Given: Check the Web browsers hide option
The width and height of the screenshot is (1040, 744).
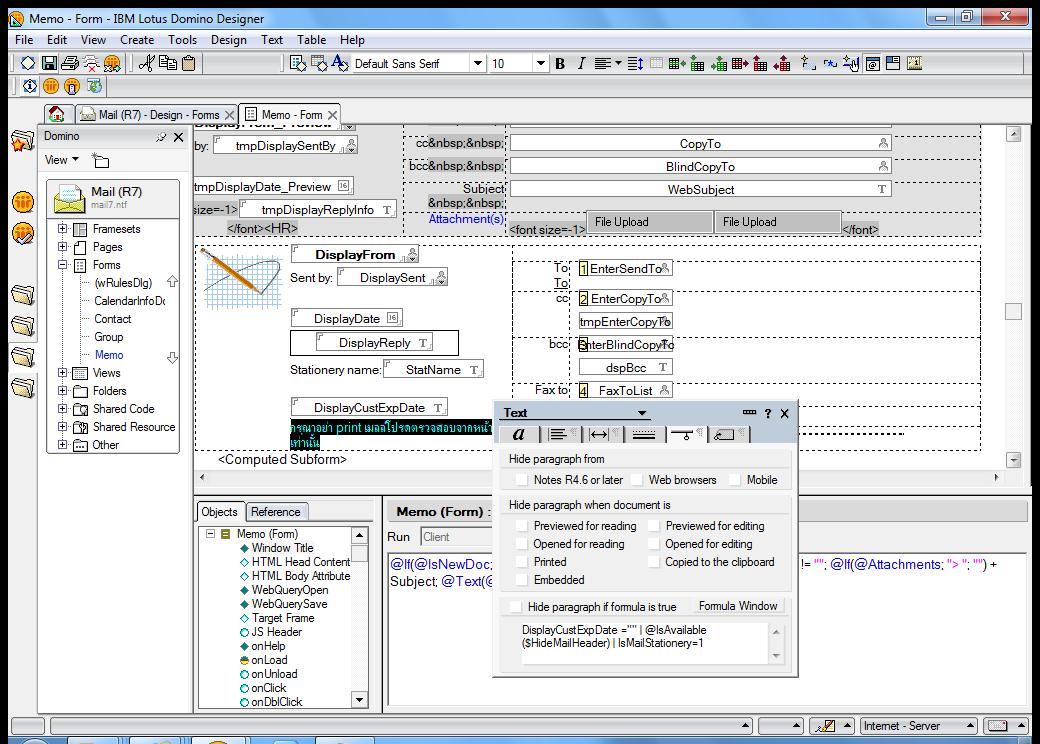Looking at the screenshot, I should click(637, 479).
